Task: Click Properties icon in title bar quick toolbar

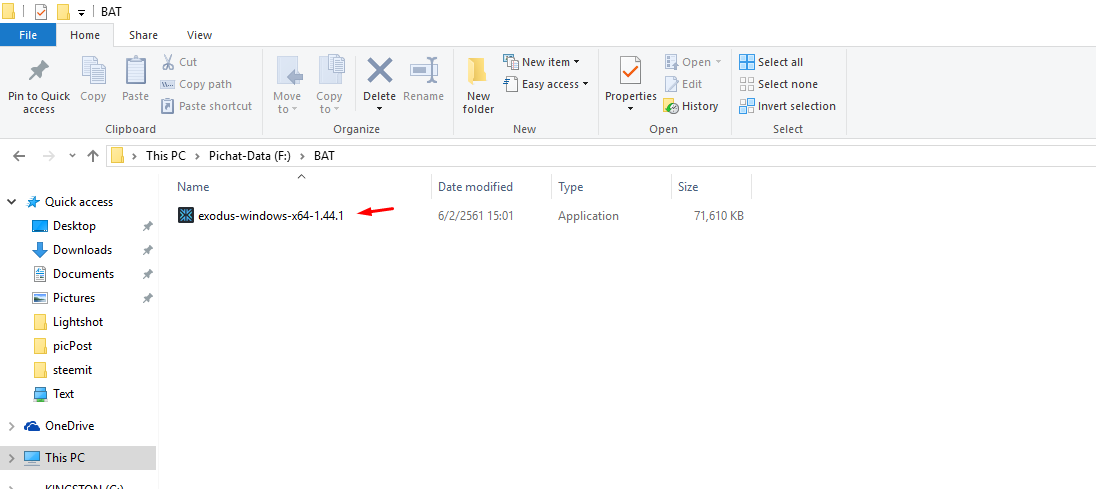Action: pyautogui.click(x=41, y=12)
